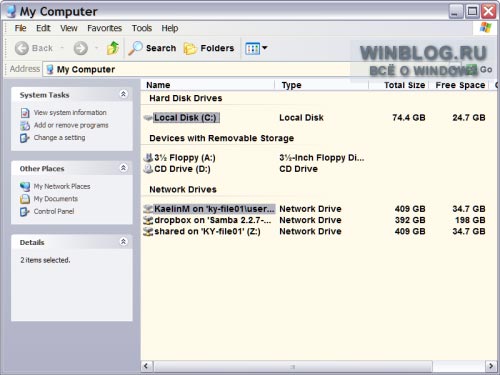This screenshot has height=375, width=500.
Task: Click the View system information link
Action: coord(70,113)
